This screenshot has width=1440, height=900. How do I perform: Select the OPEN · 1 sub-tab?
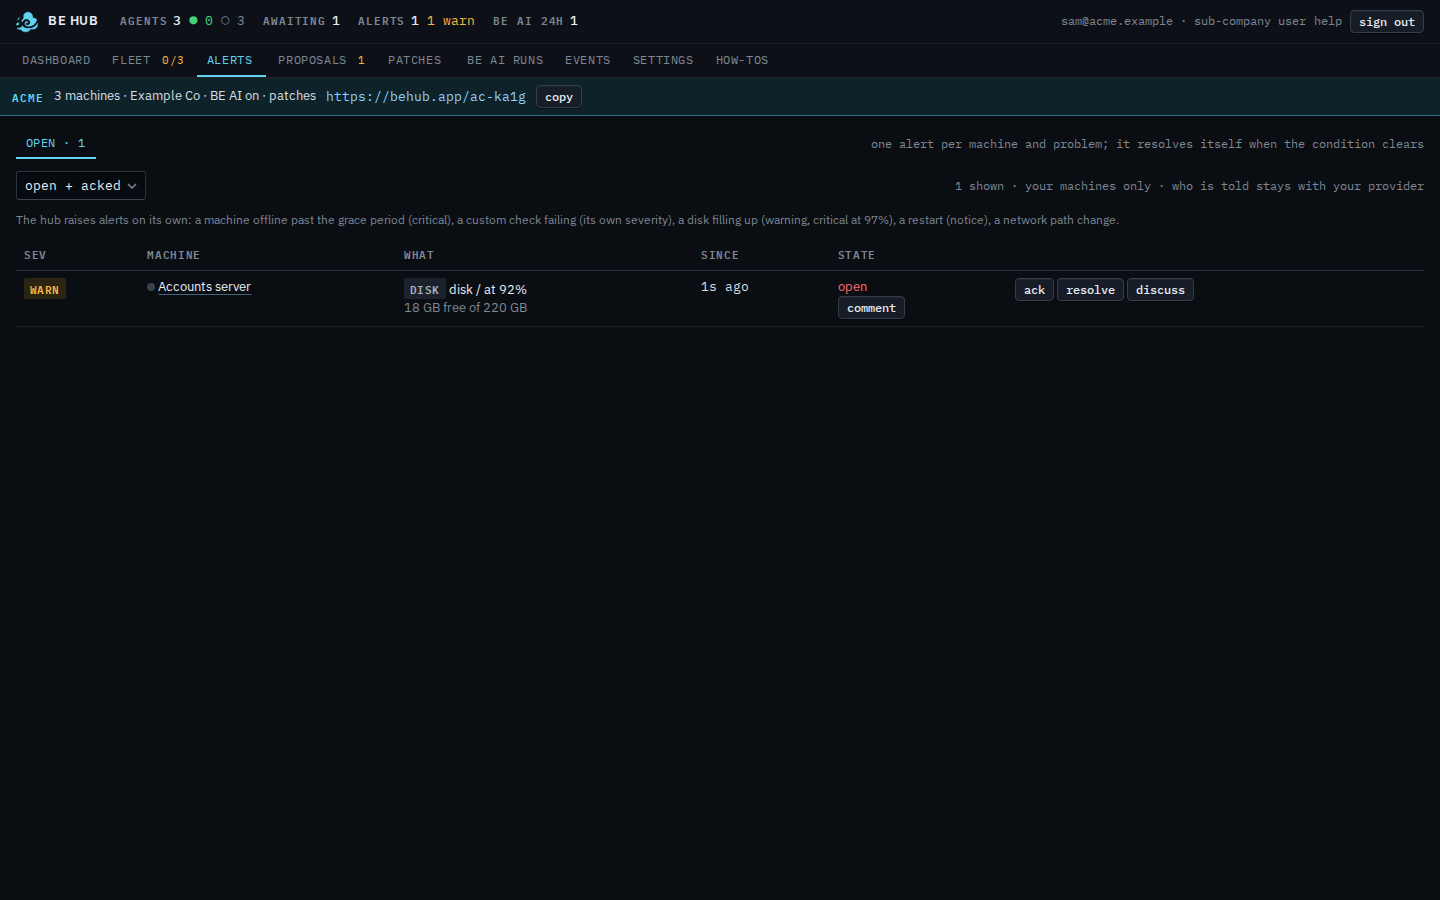coord(56,143)
